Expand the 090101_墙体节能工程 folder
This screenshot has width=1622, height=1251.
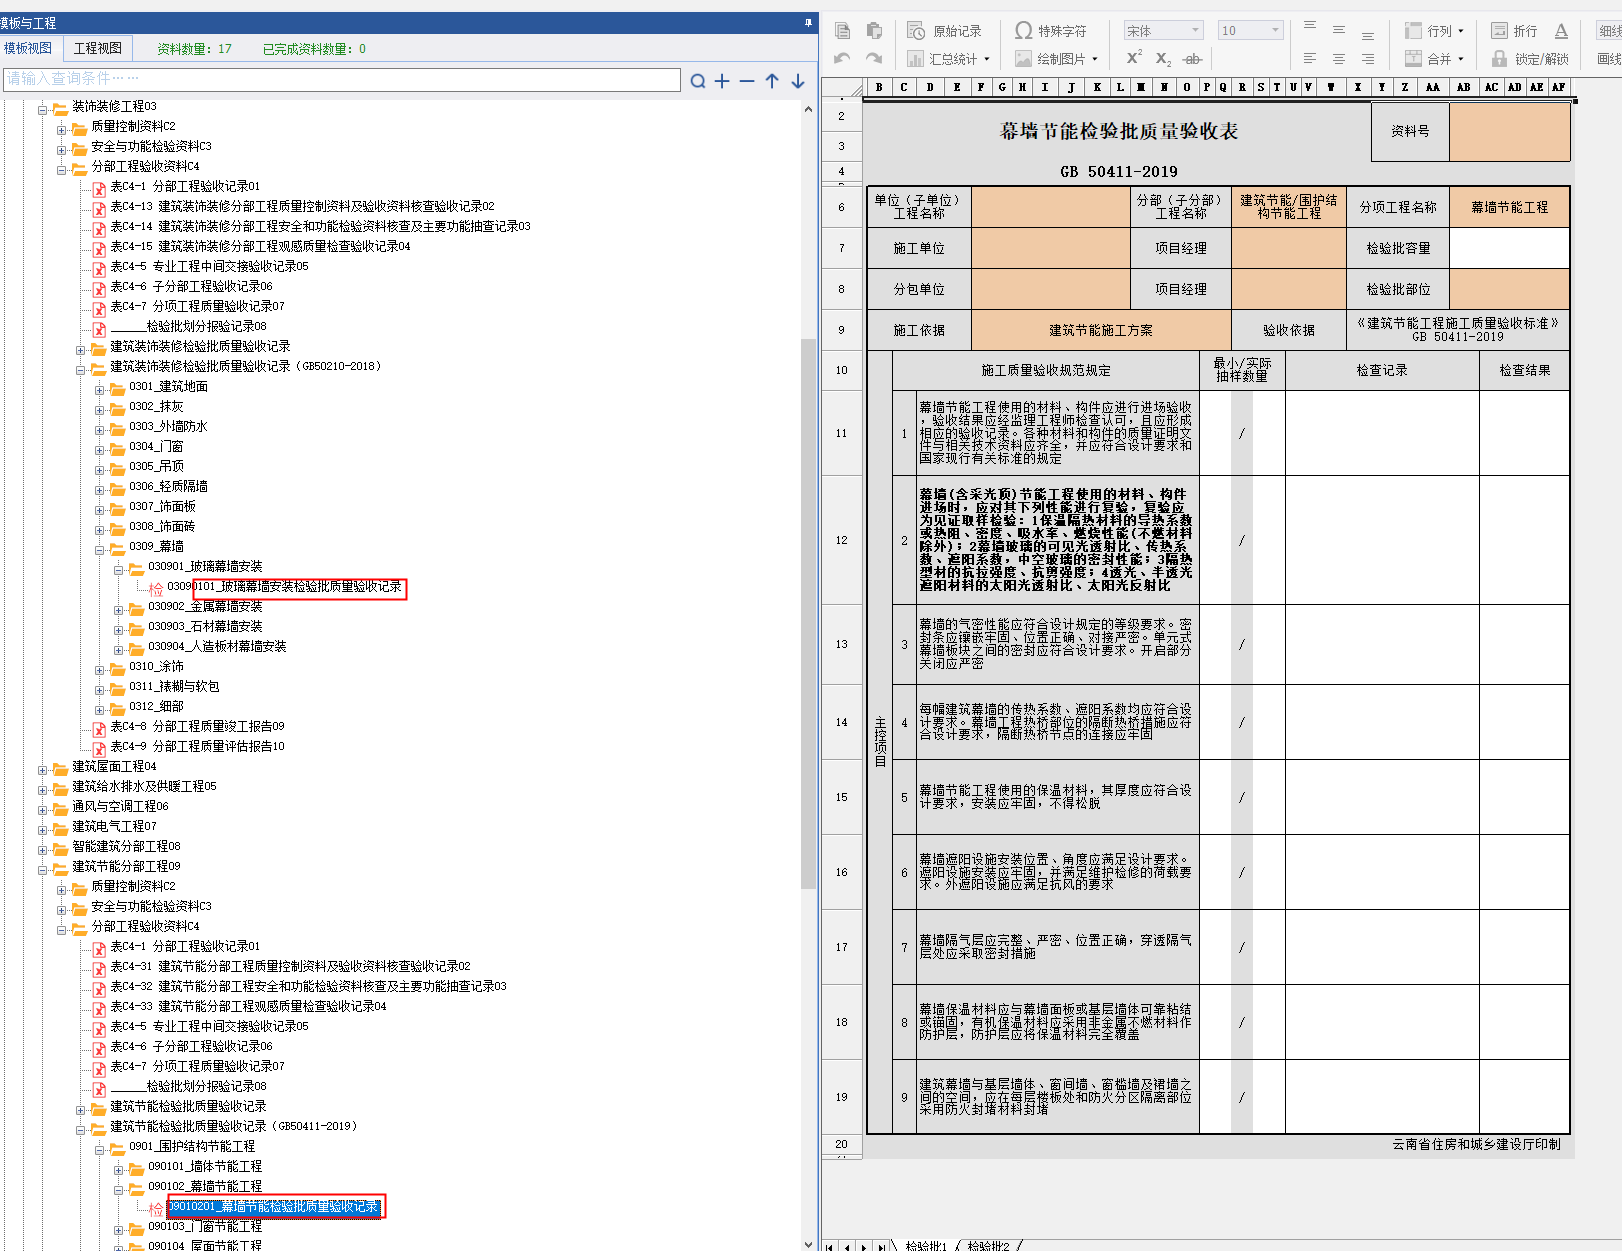(119, 1170)
